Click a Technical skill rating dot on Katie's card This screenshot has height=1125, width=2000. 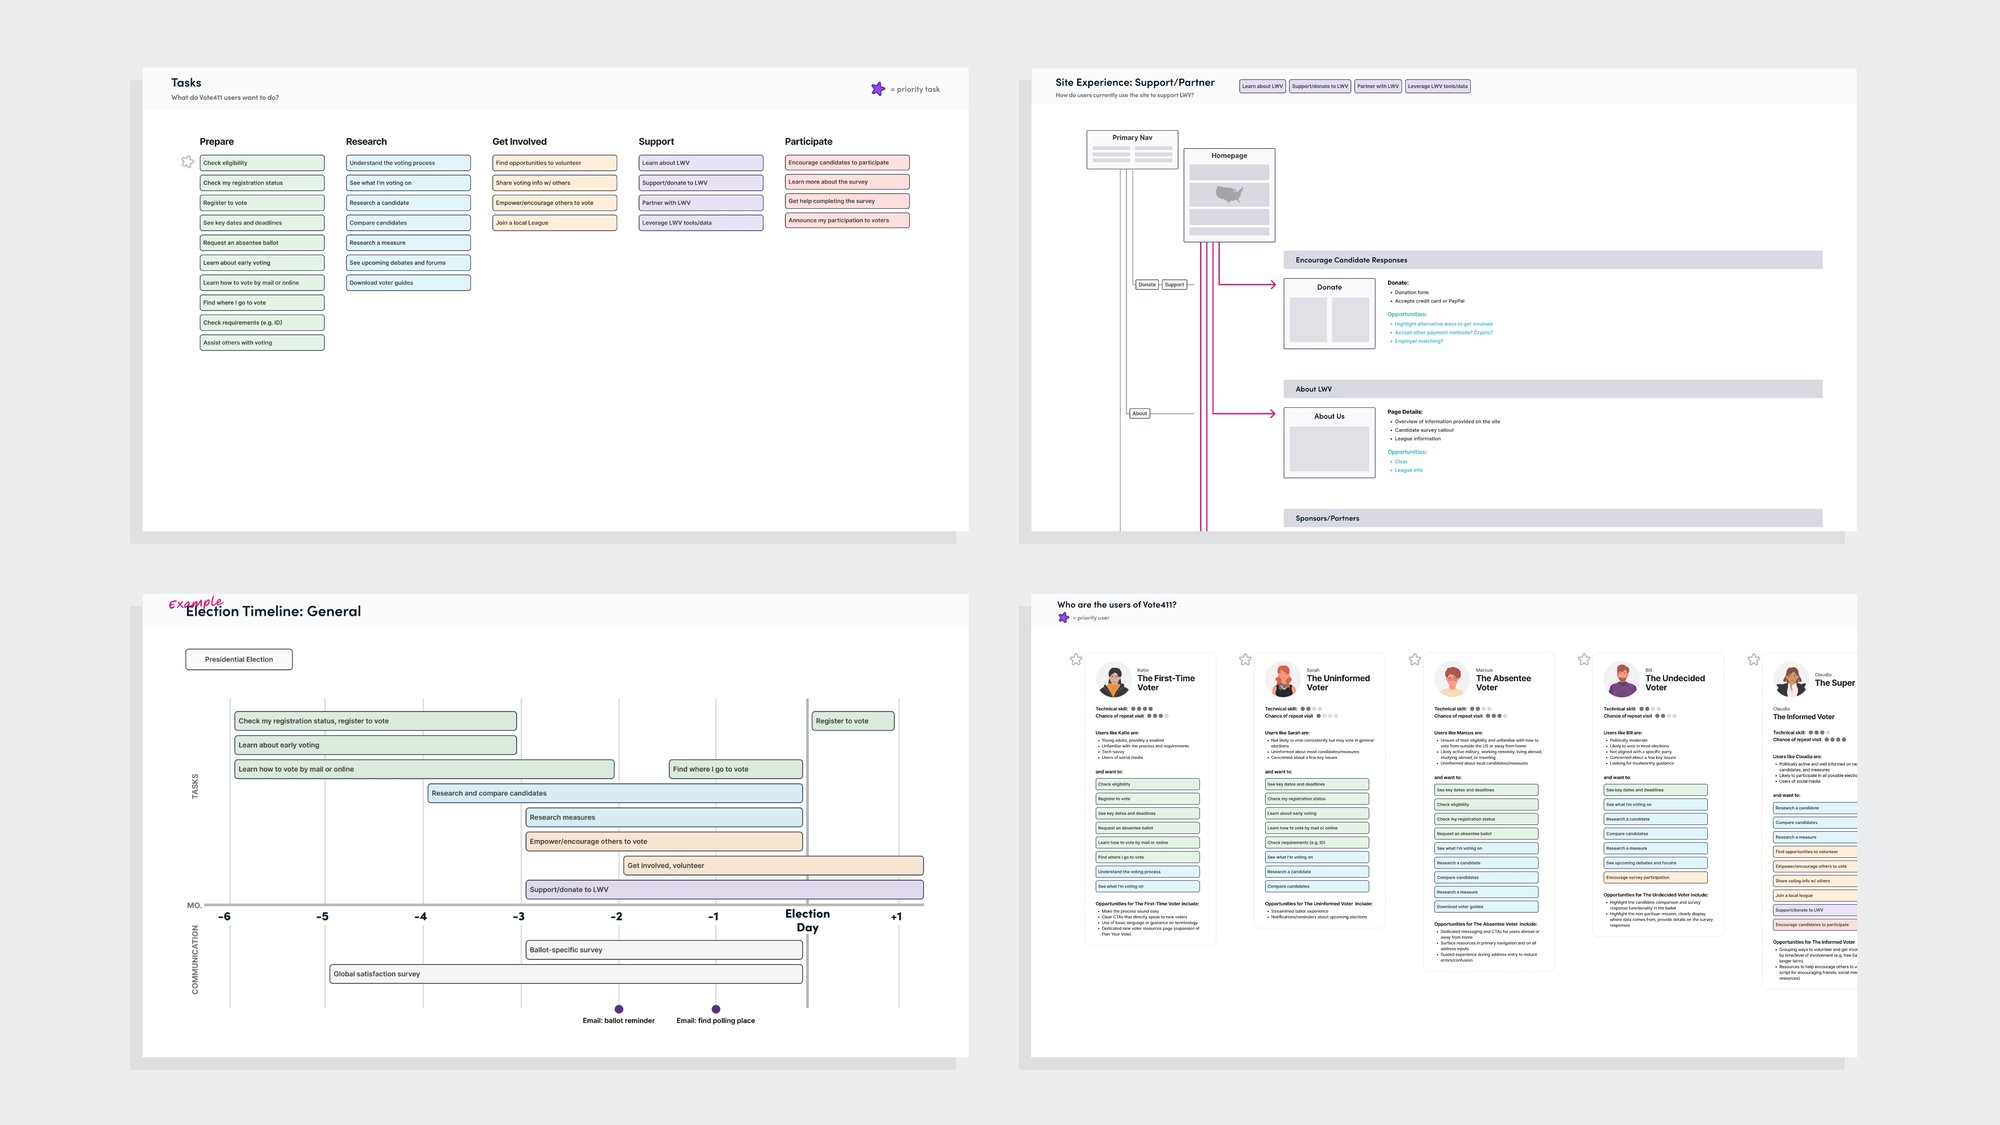[x=1135, y=708]
